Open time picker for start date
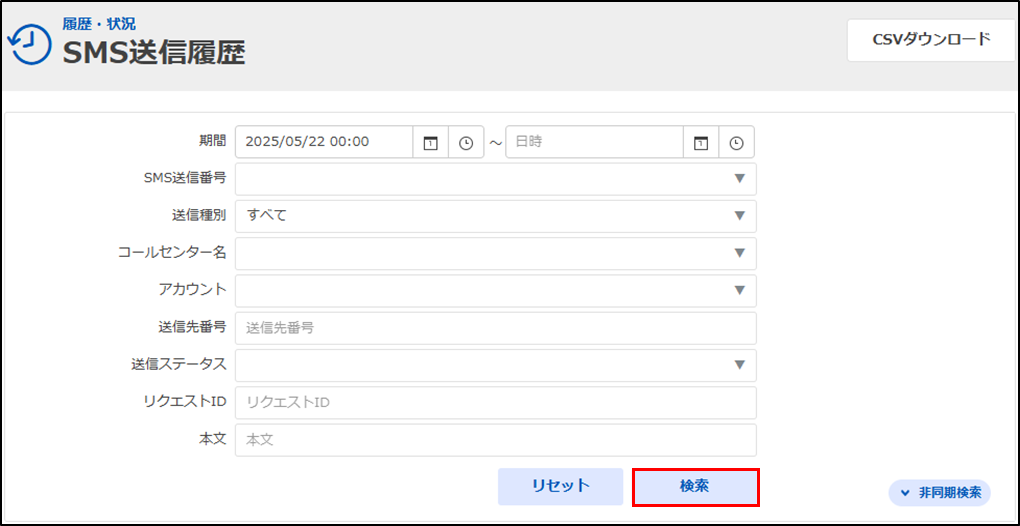1020x526 pixels. tap(466, 143)
